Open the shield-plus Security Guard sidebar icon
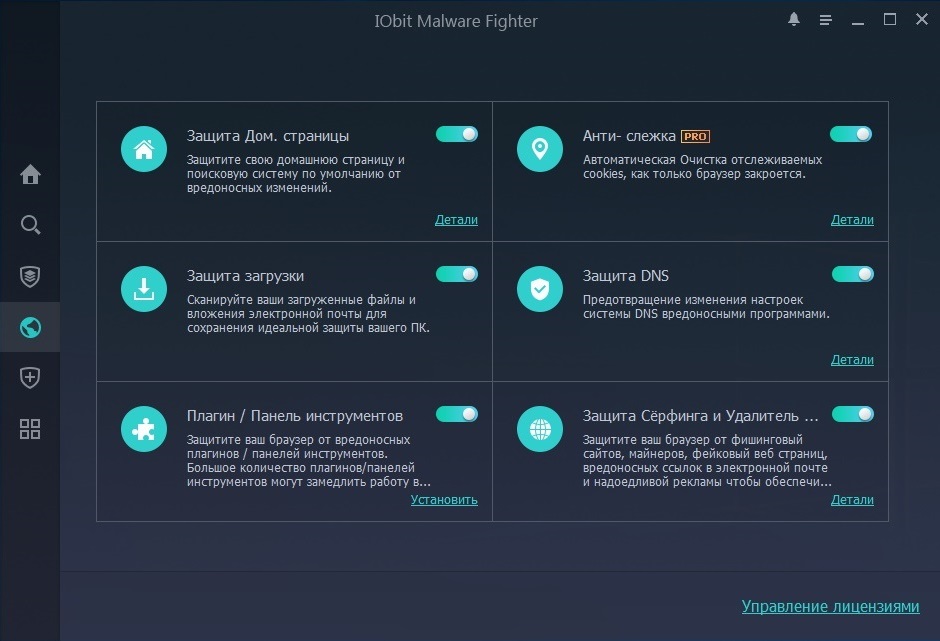 (30, 378)
